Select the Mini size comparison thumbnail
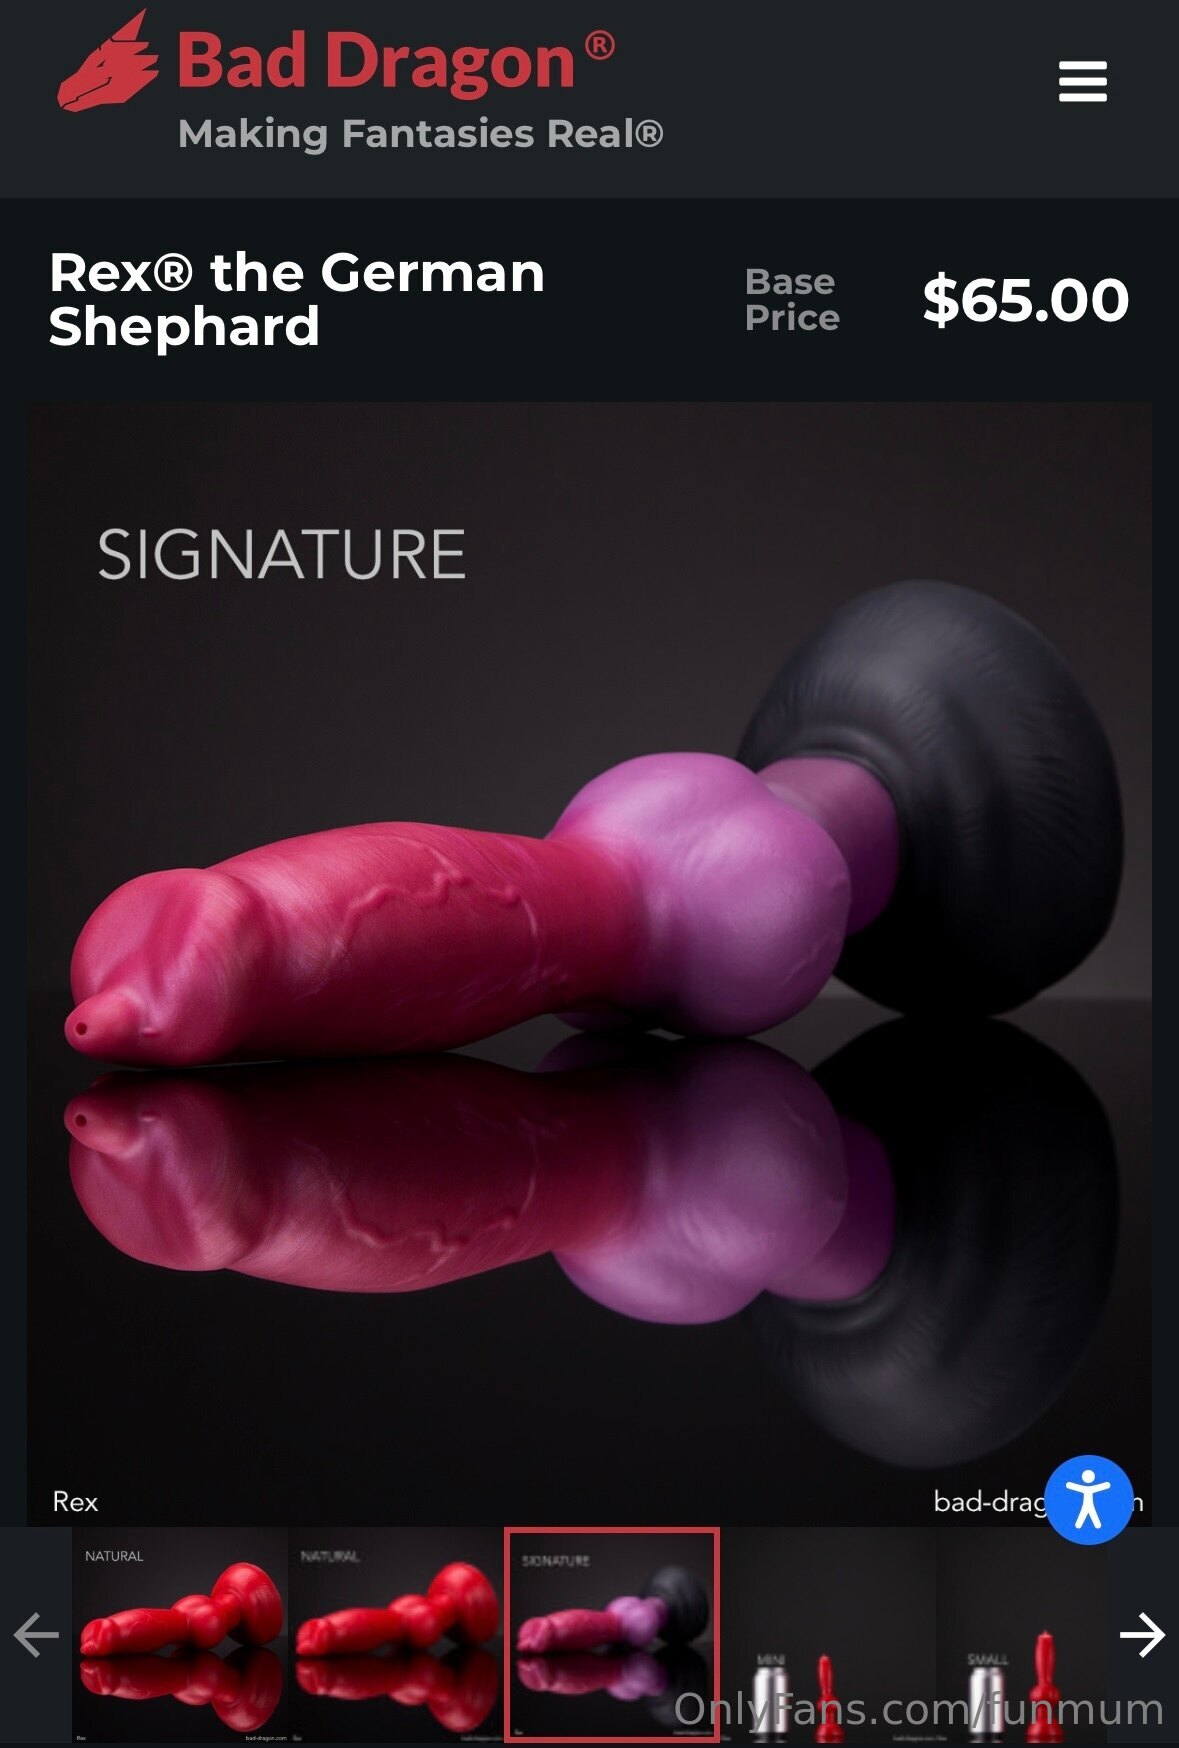The width and height of the screenshot is (1179, 1748). coord(828,1636)
